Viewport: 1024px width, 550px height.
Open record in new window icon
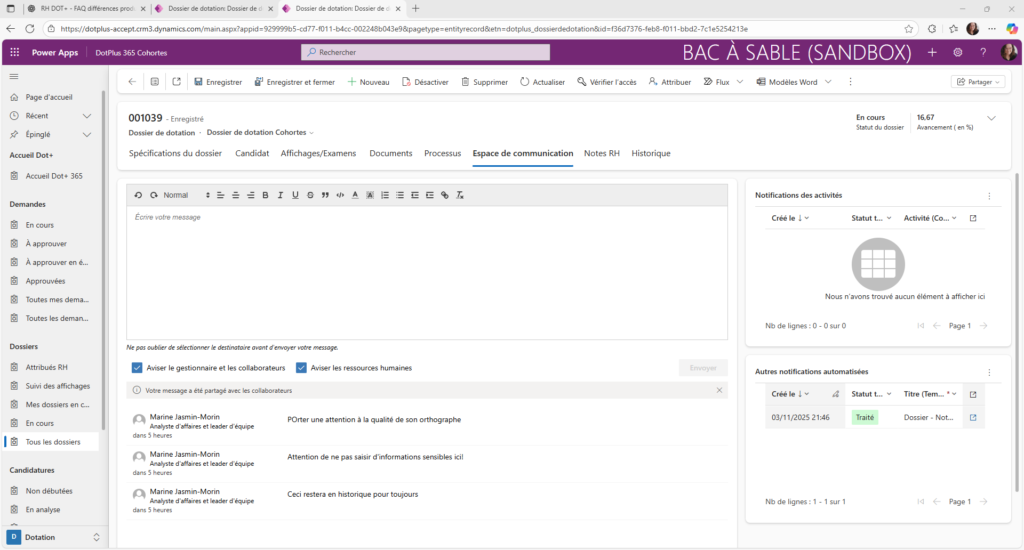(x=177, y=82)
